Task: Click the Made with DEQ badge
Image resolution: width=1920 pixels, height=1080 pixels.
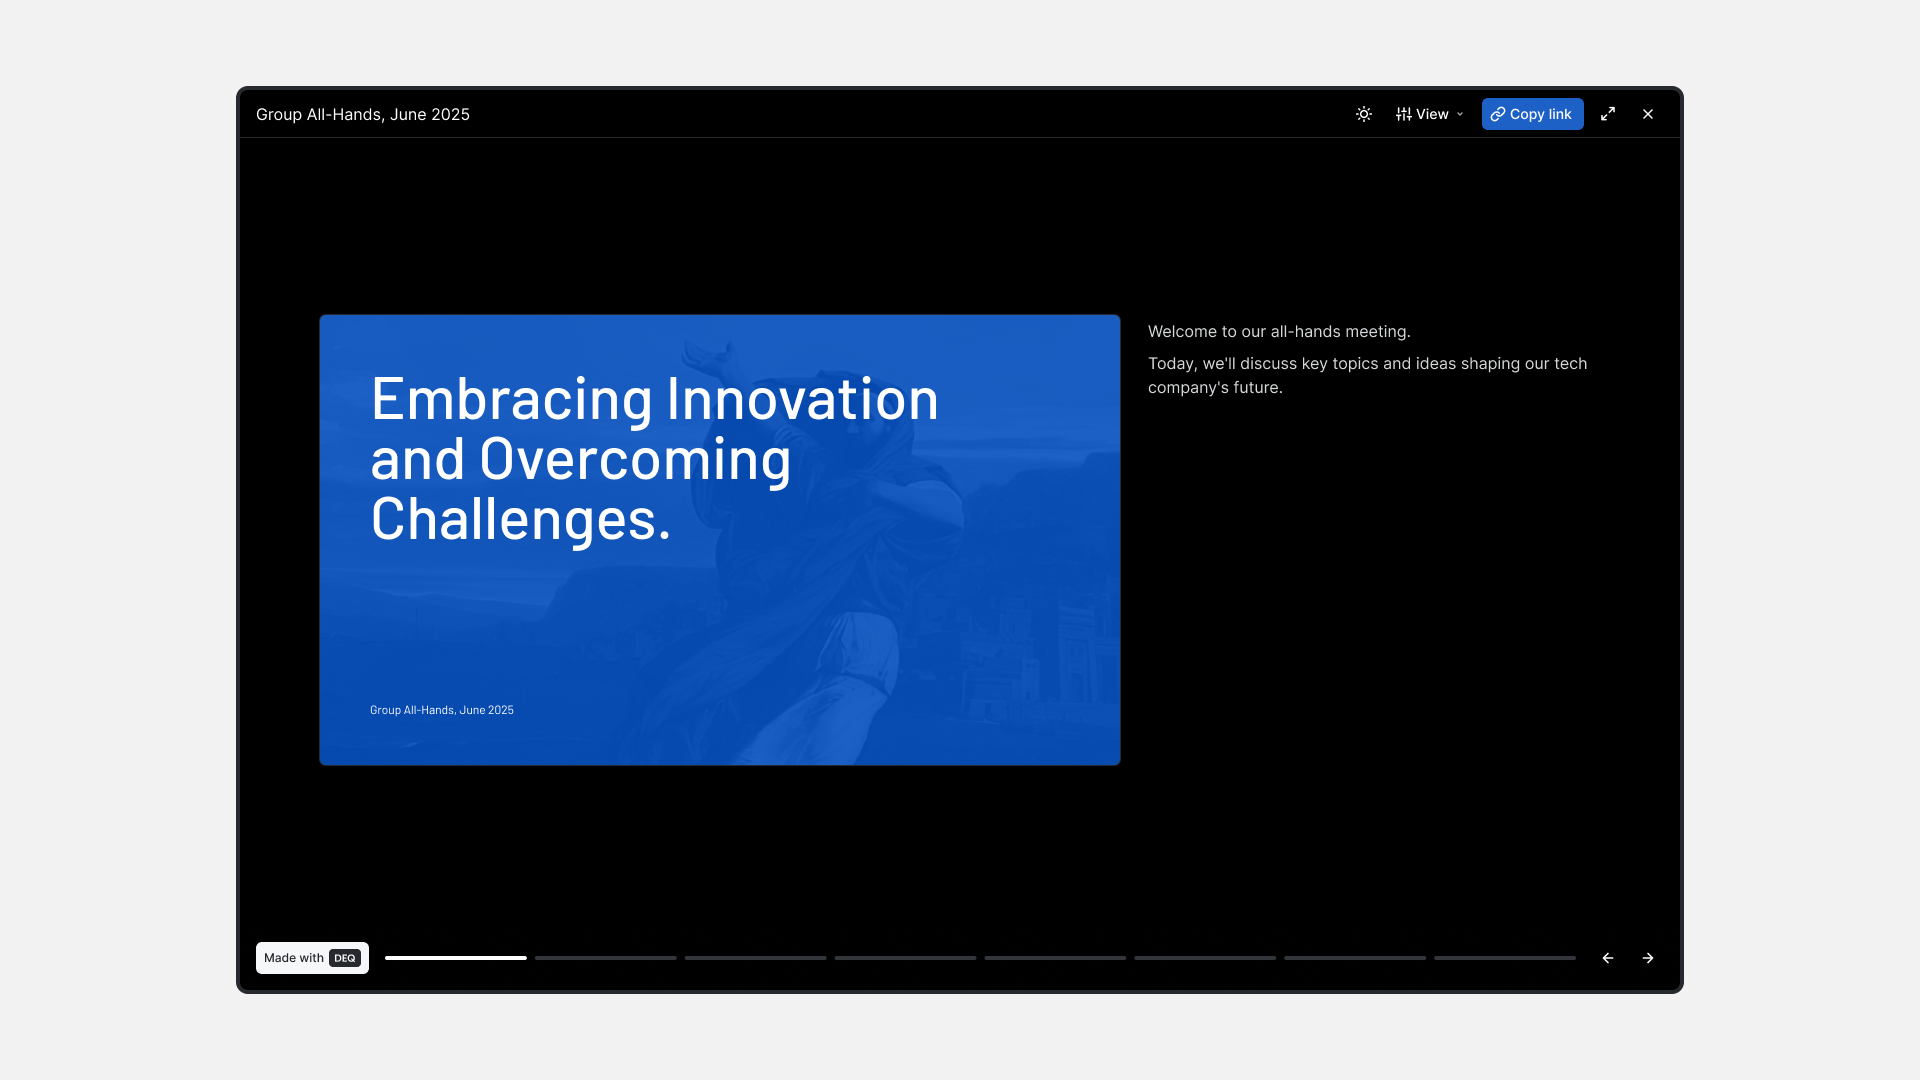Action: 293,958
